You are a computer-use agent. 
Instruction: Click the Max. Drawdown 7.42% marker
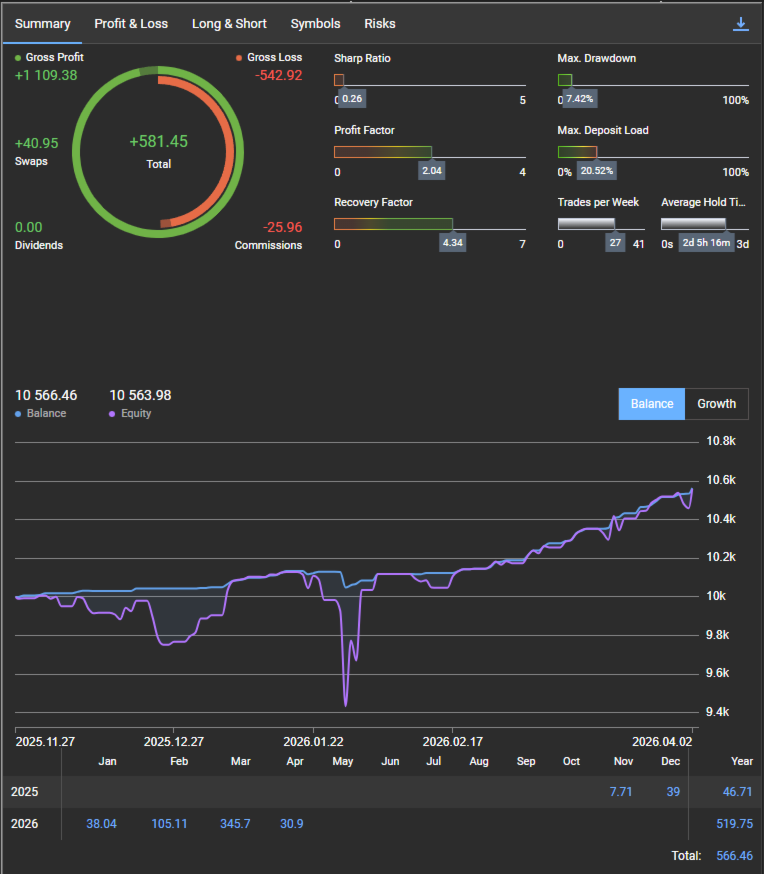tap(579, 99)
